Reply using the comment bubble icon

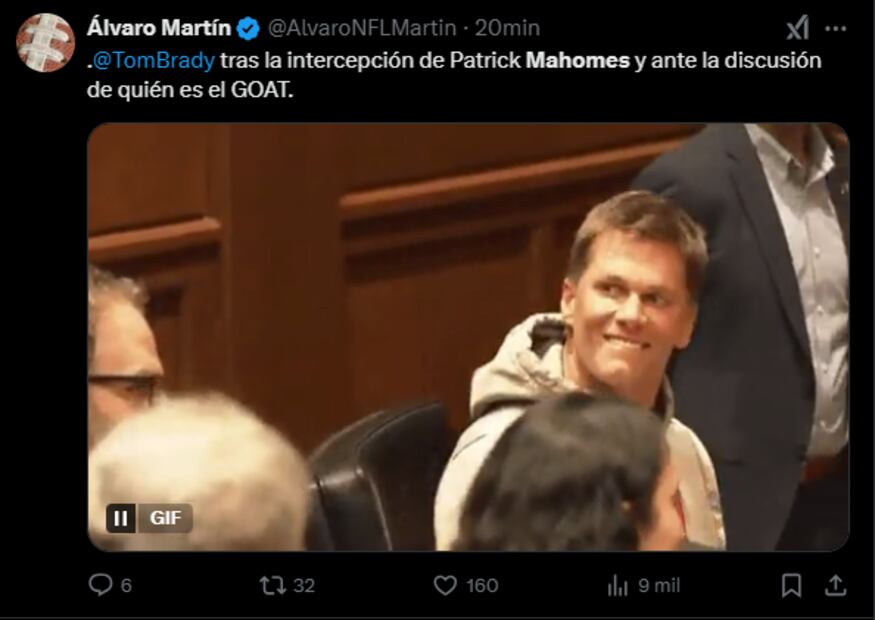tap(100, 585)
